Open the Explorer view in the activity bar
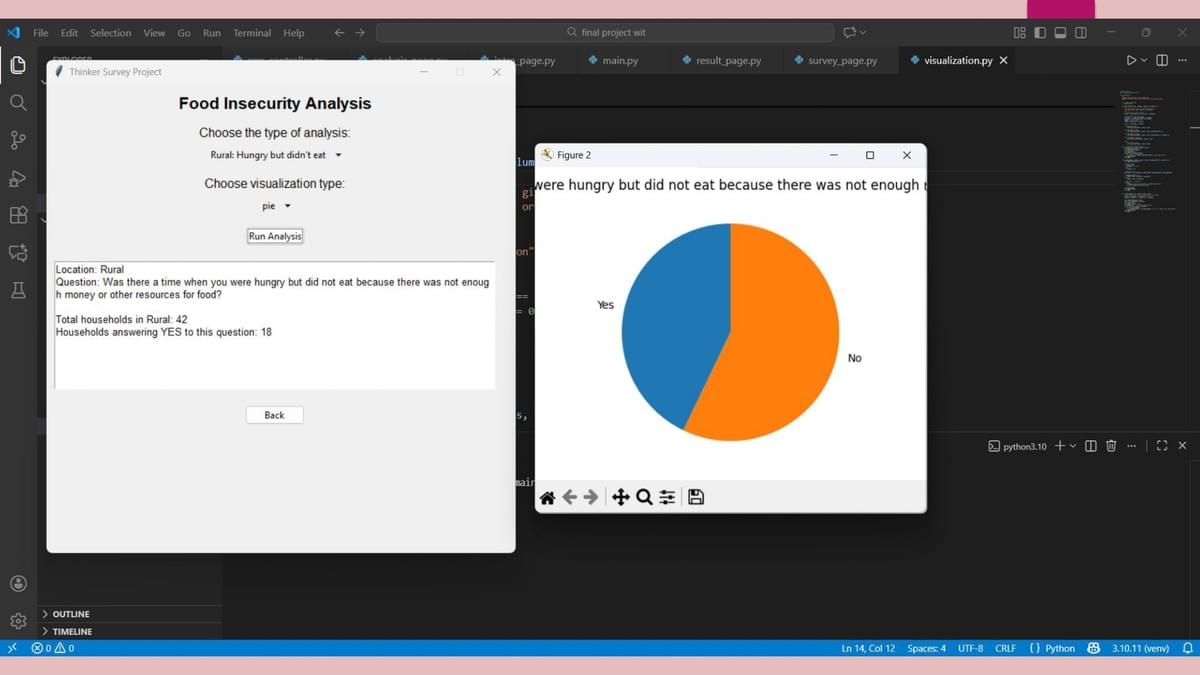Screen dimensions: 1200x675 [x=18, y=66]
